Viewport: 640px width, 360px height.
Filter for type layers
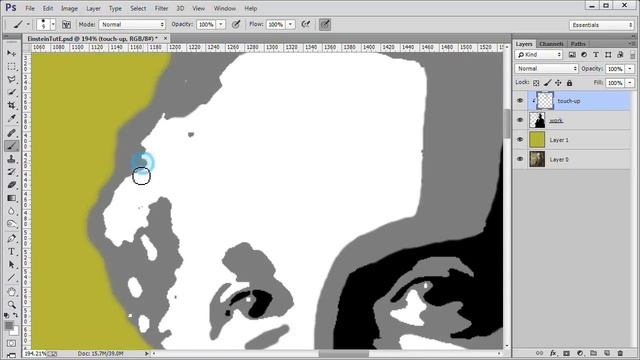pyautogui.click(x=596, y=55)
